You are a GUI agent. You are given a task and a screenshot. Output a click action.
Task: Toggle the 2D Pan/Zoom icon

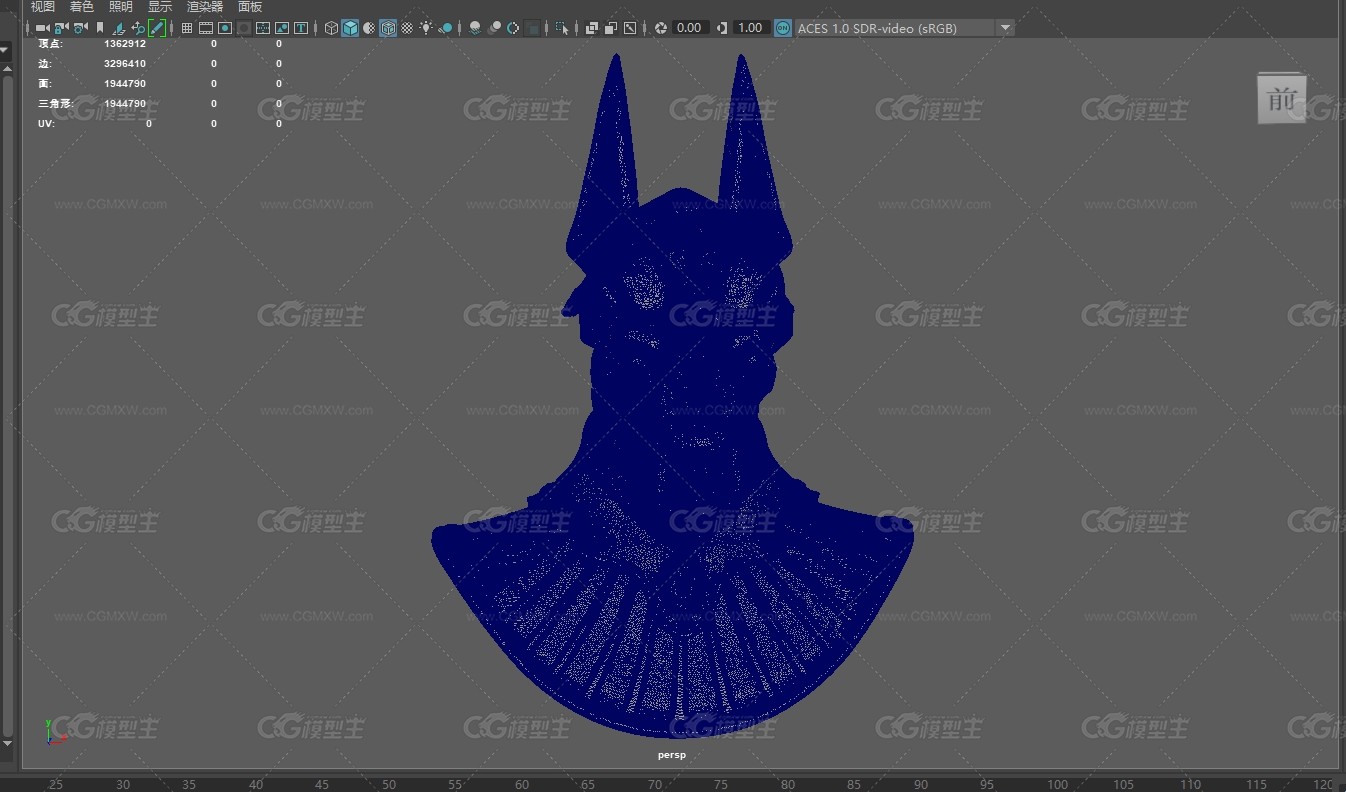click(138, 28)
